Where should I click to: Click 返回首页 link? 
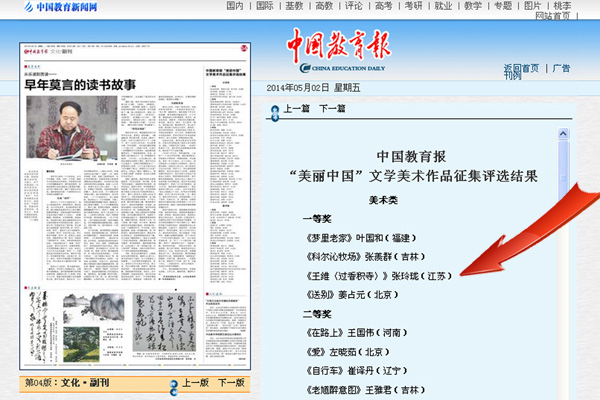(522, 69)
